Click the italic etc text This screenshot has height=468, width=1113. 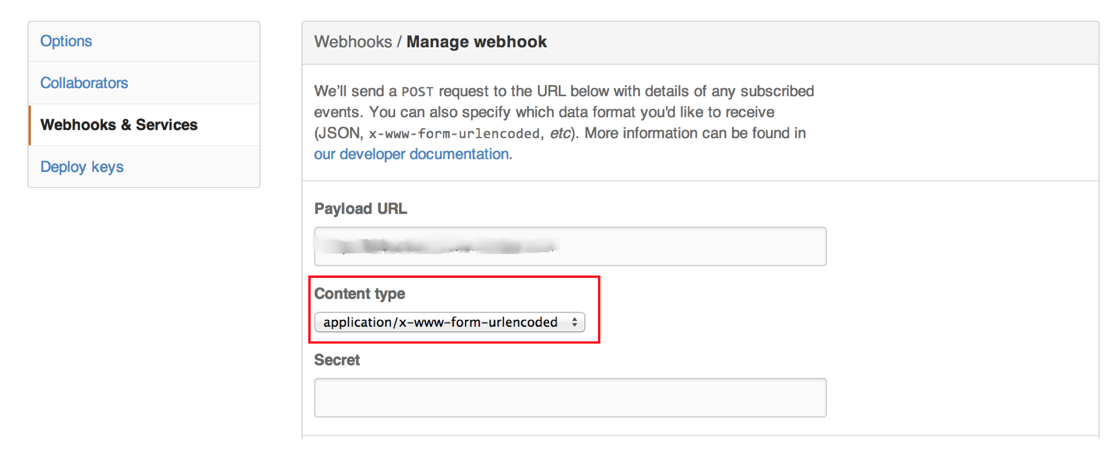(562, 133)
